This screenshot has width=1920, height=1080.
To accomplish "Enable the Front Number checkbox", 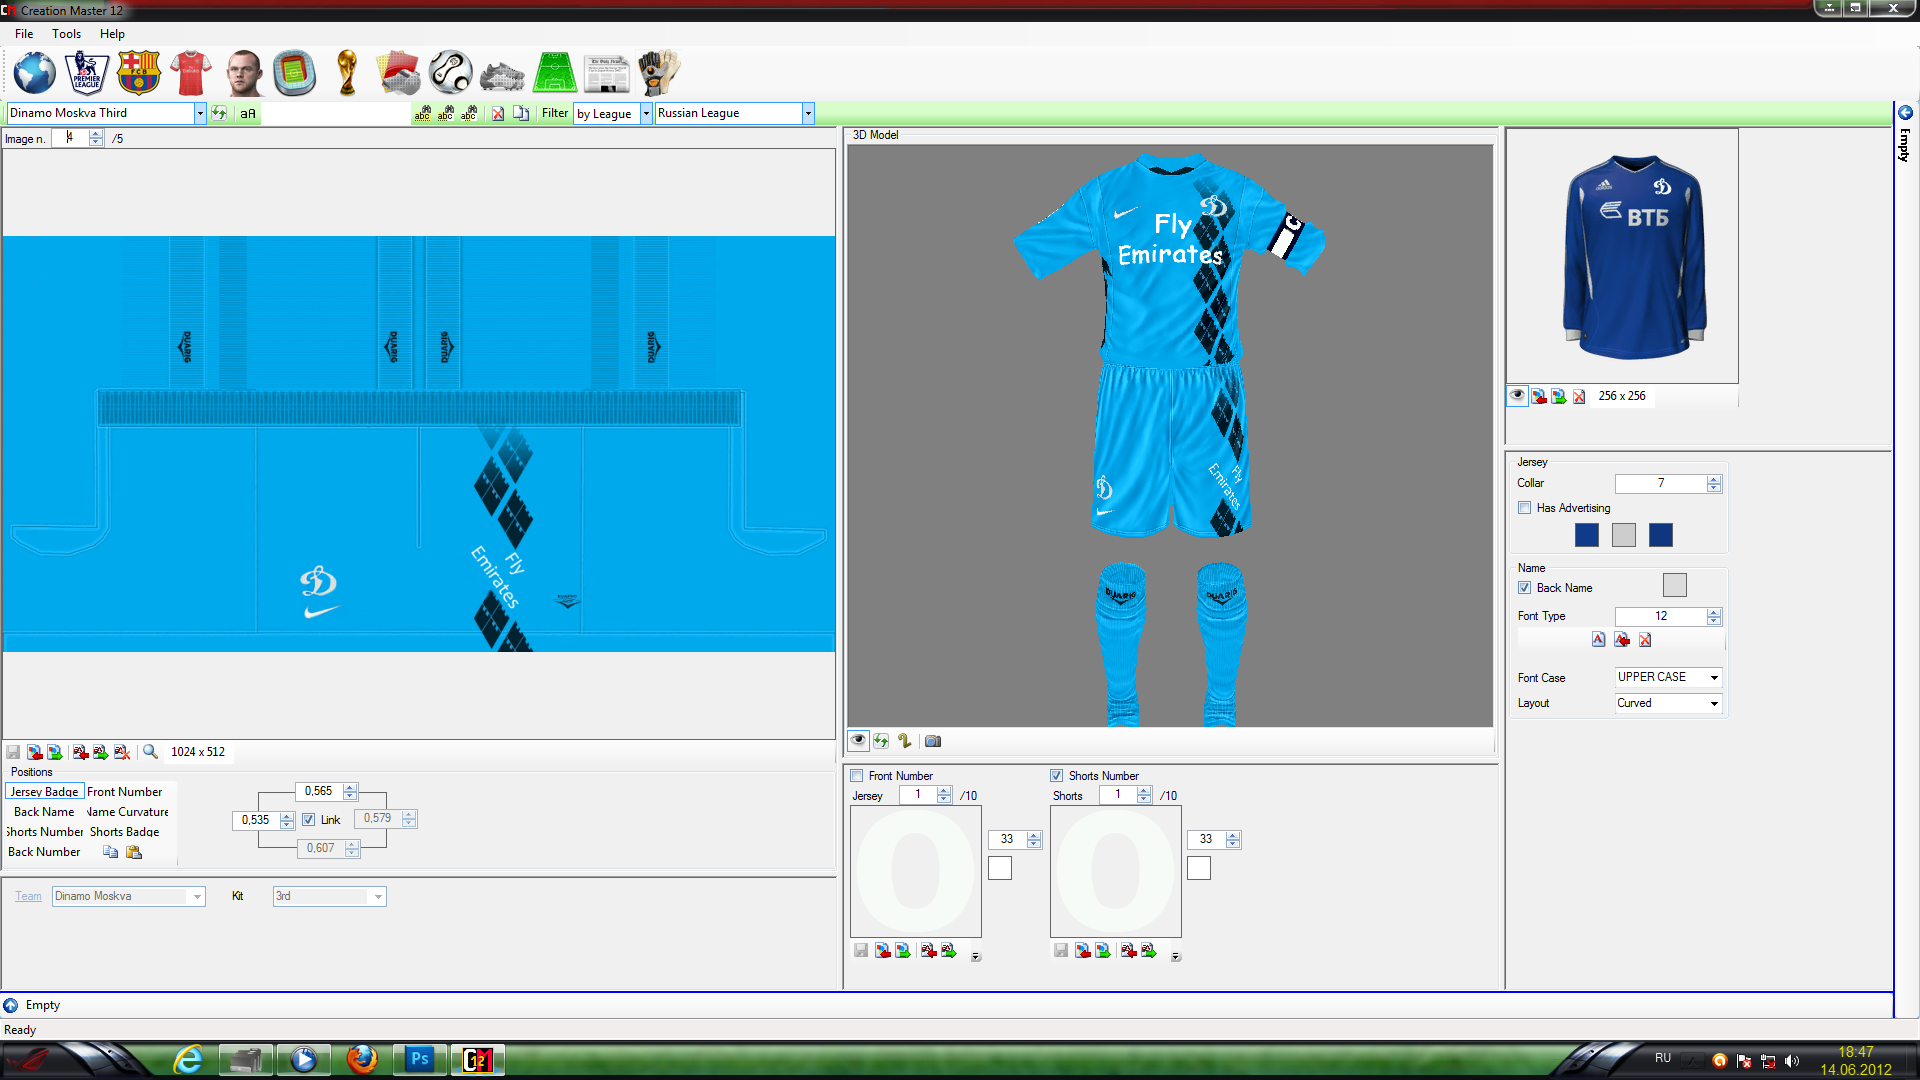I will [857, 776].
